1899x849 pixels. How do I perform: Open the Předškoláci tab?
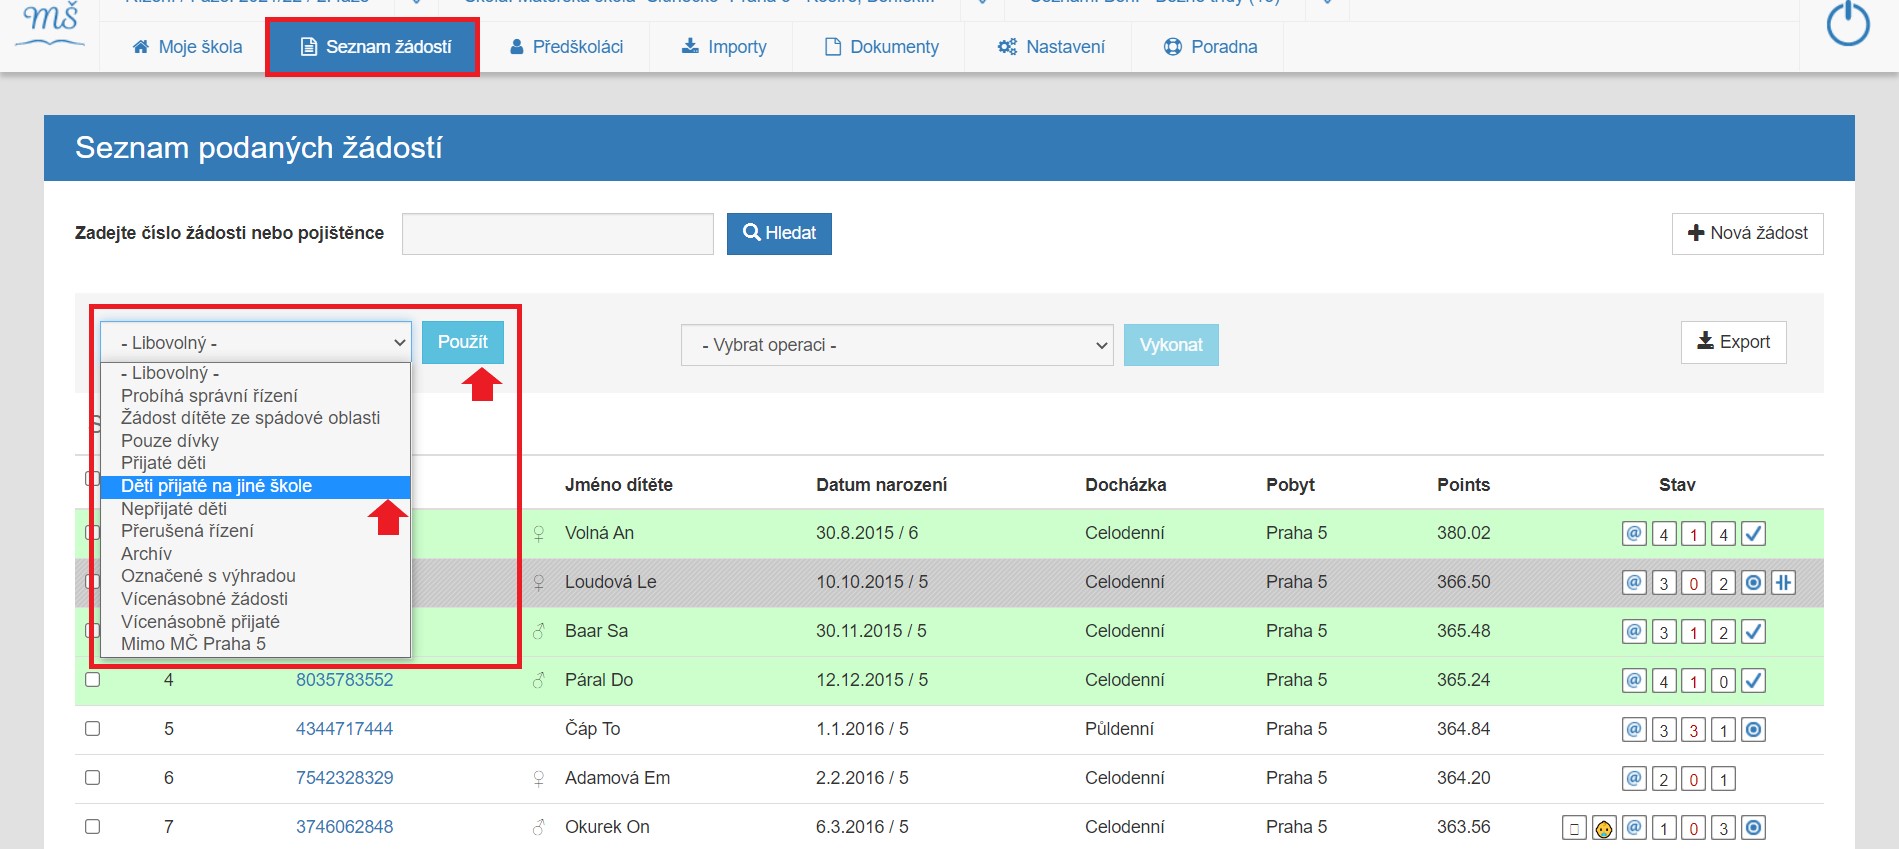[566, 47]
